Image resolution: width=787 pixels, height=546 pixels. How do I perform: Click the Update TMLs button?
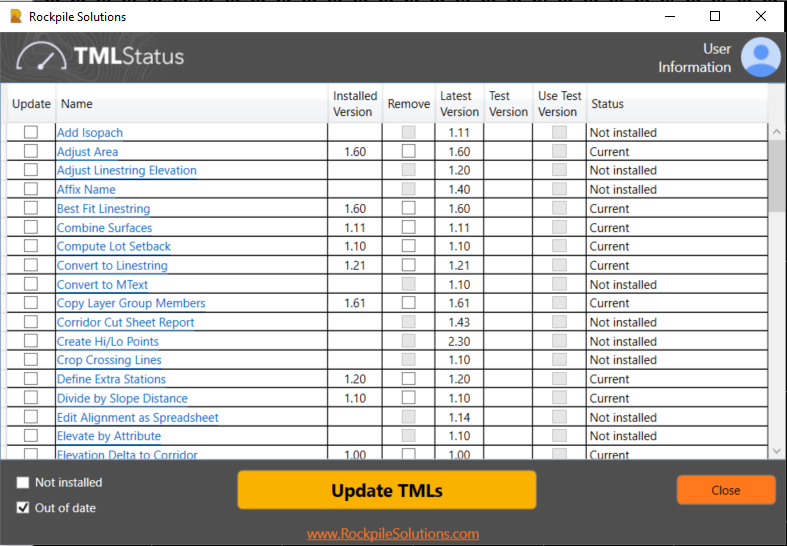coord(387,490)
